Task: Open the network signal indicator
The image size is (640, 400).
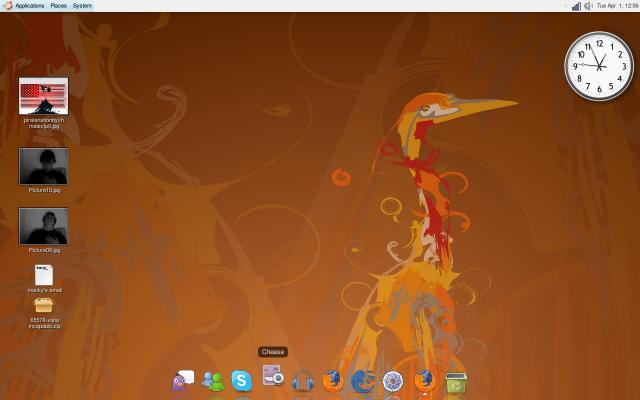Action: (x=576, y=6)
